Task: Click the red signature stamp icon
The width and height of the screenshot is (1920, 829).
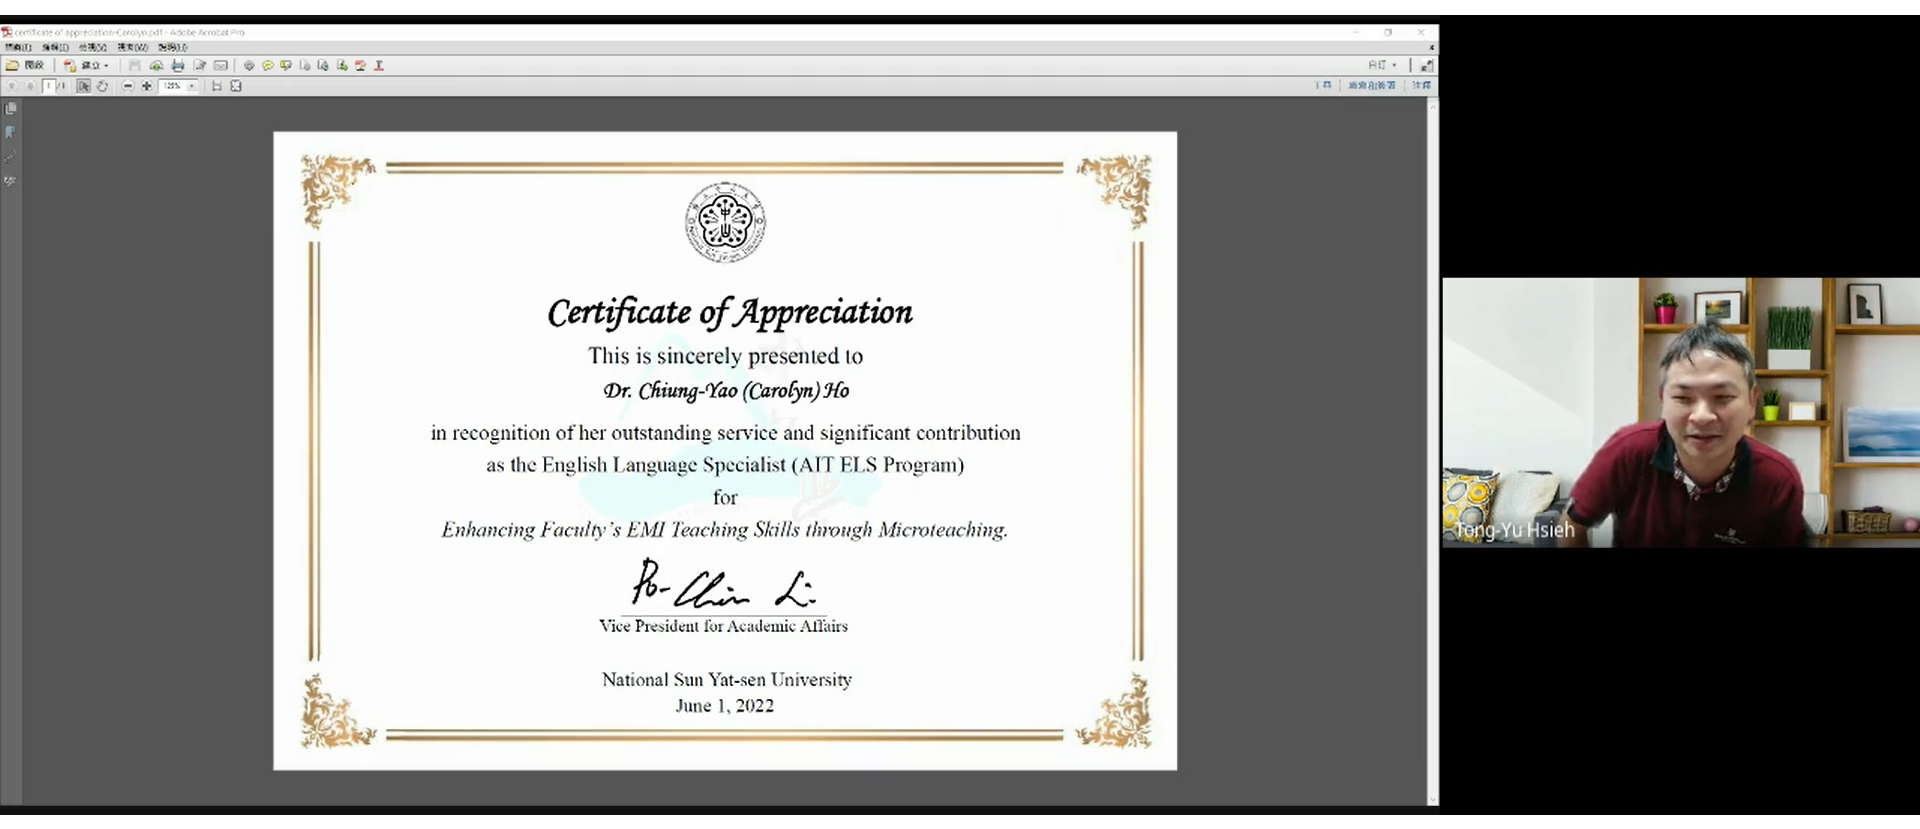Action: tap(360, 65)
